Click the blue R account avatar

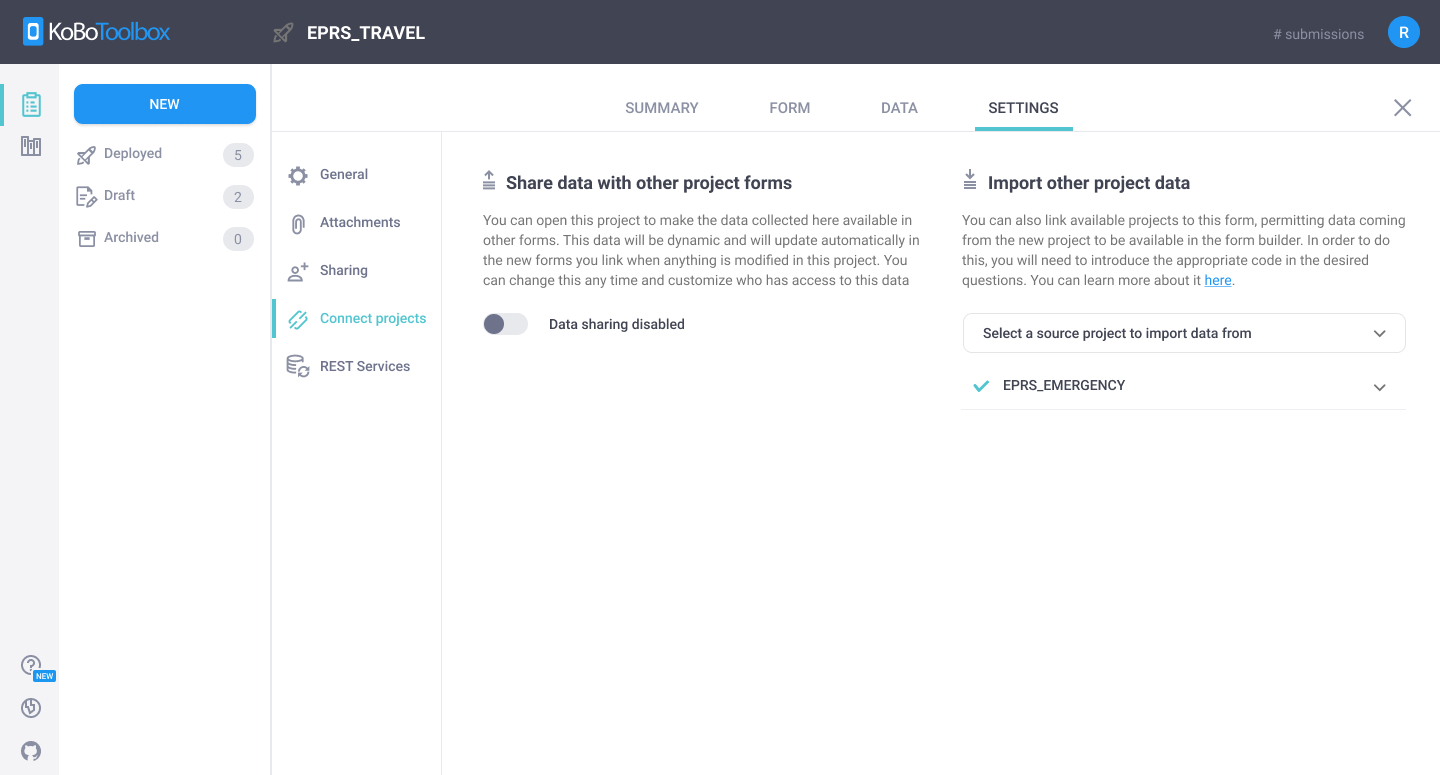(1403, 31)
